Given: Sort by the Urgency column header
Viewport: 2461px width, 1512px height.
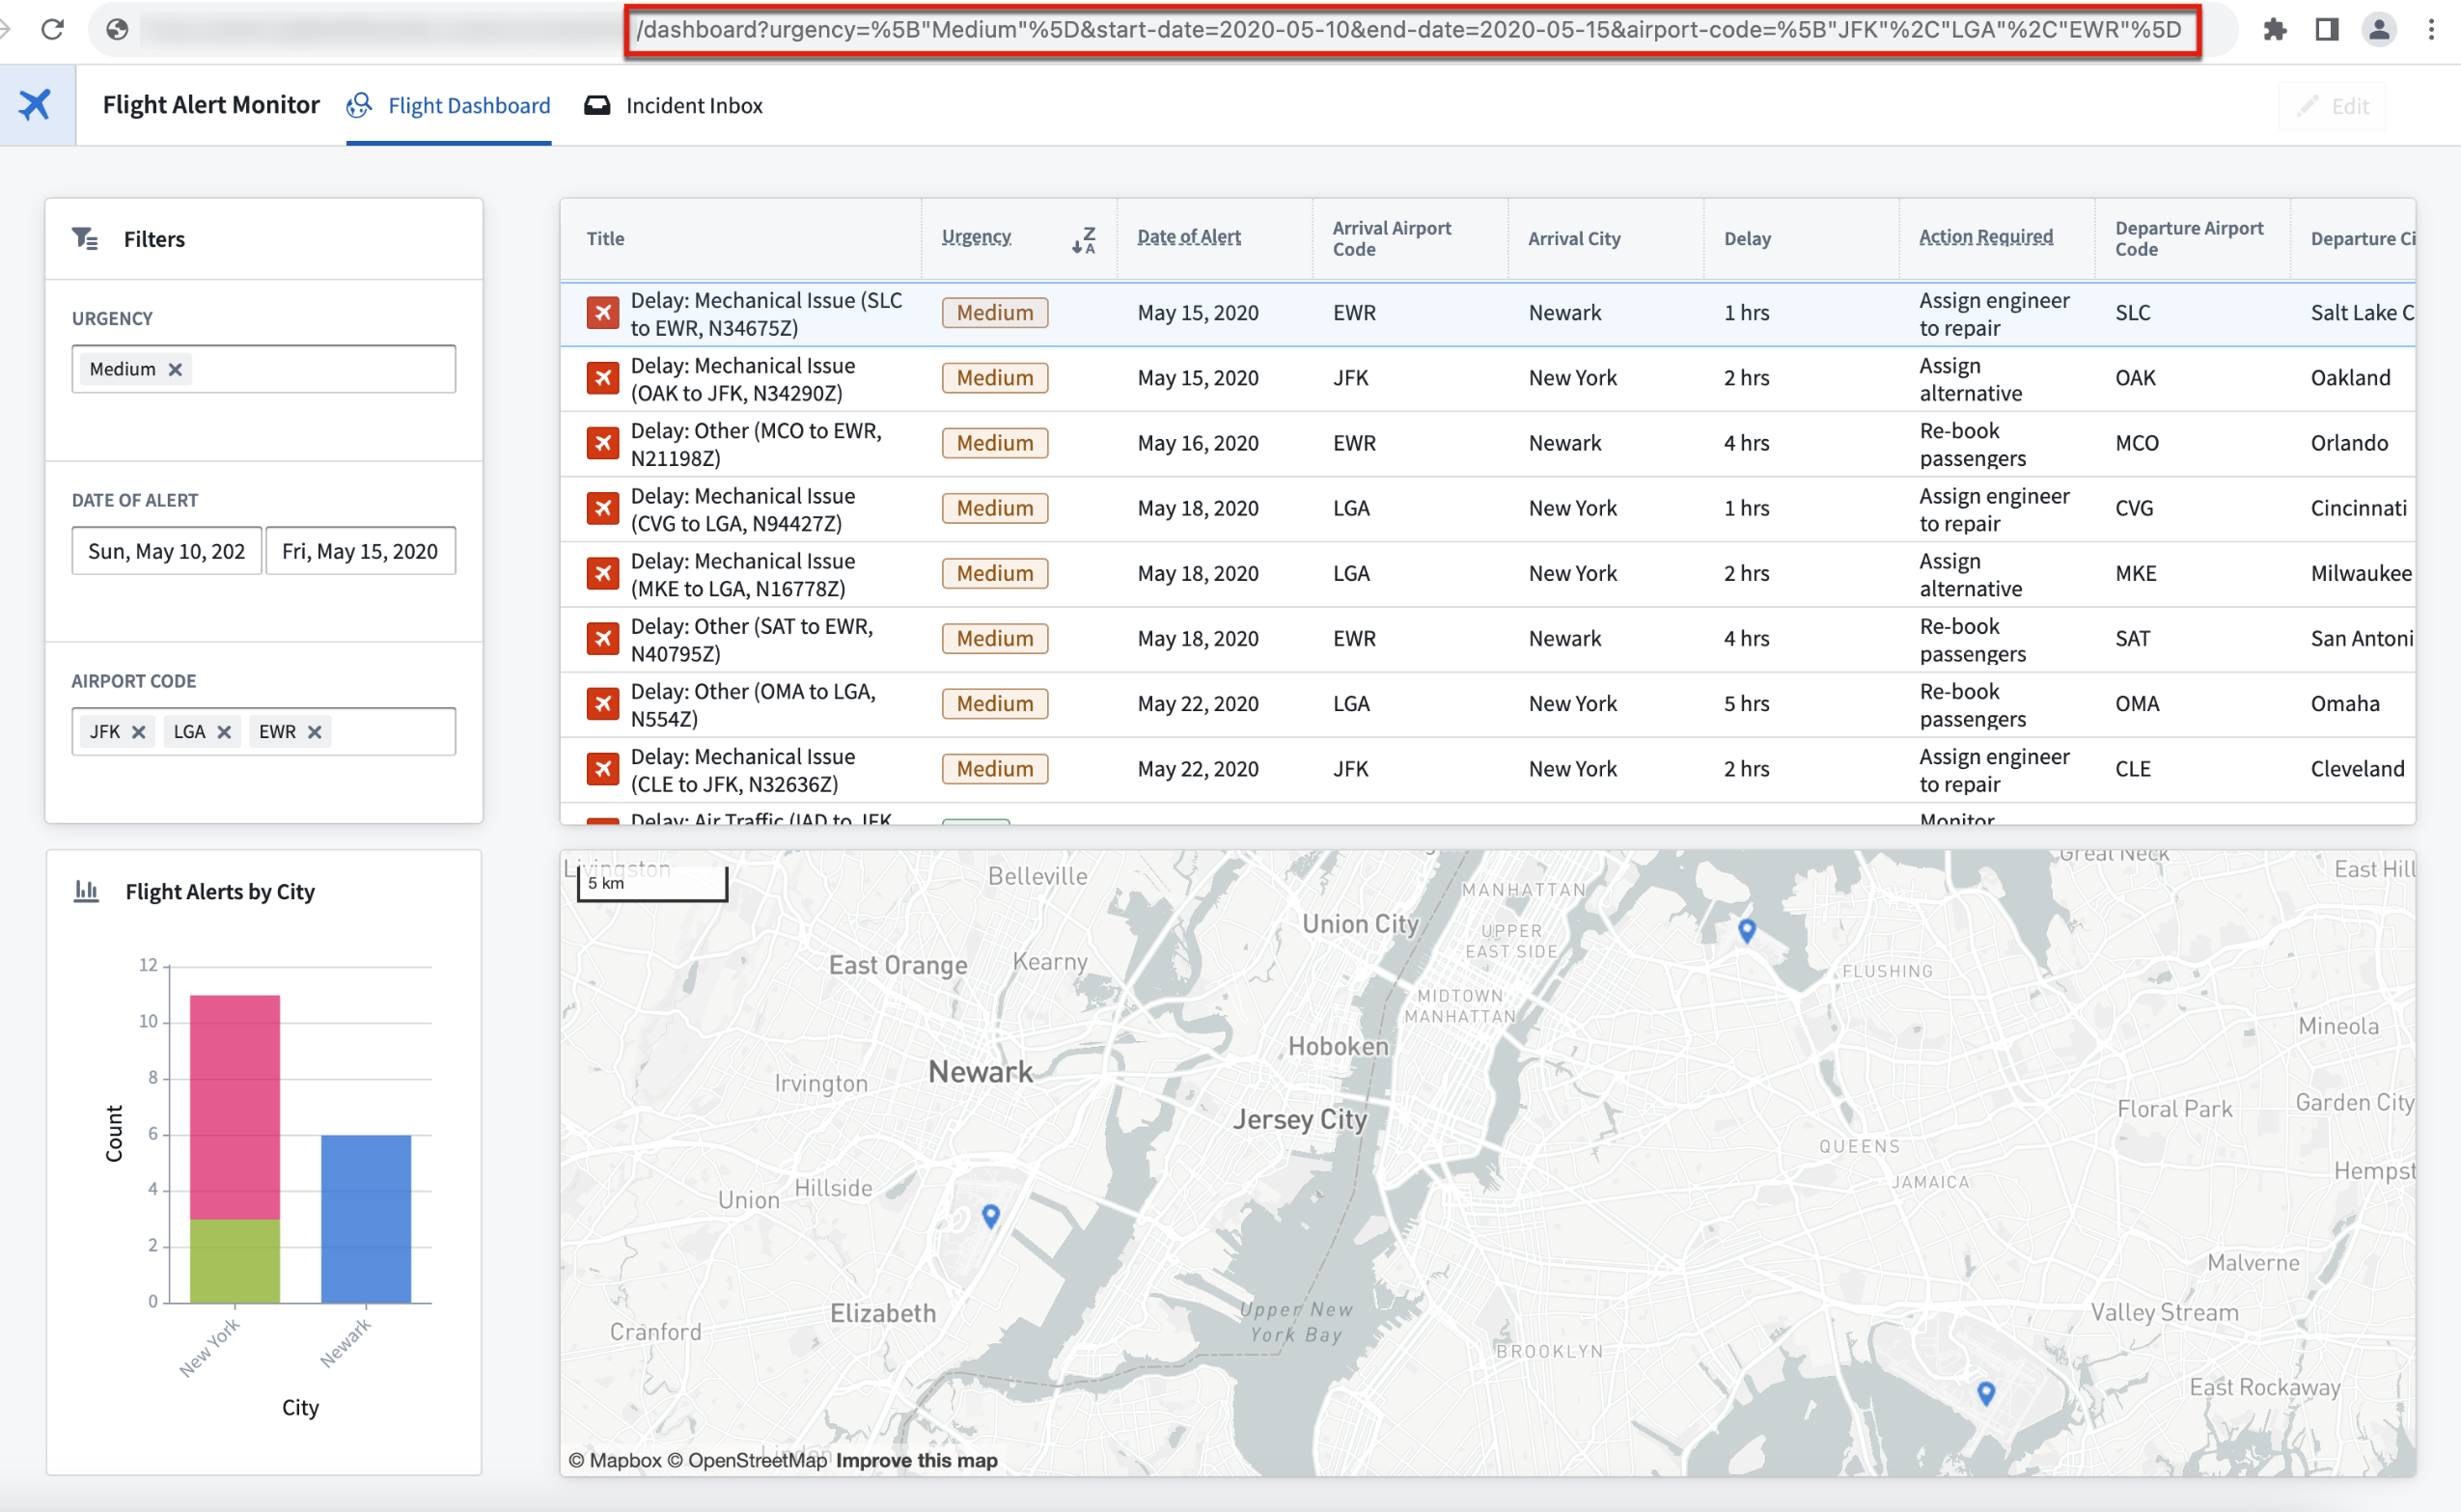Looking at the screenshot, I should click(976, 237).
